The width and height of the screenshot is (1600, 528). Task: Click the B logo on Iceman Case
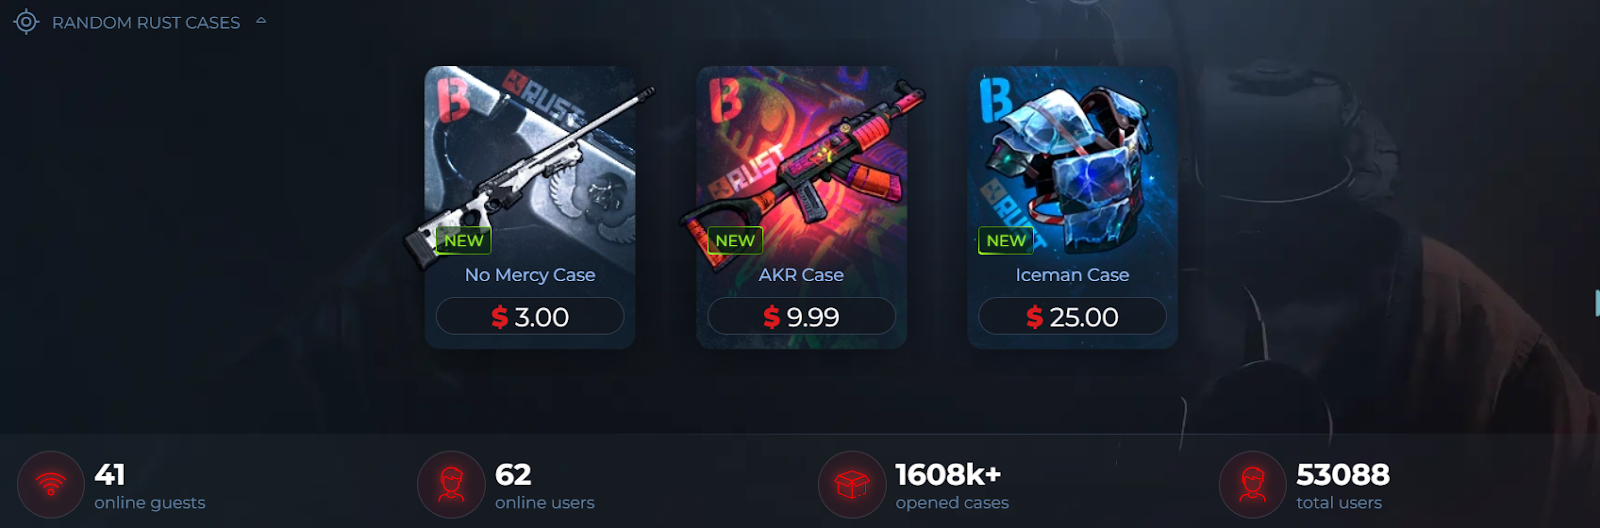point(996,99)
